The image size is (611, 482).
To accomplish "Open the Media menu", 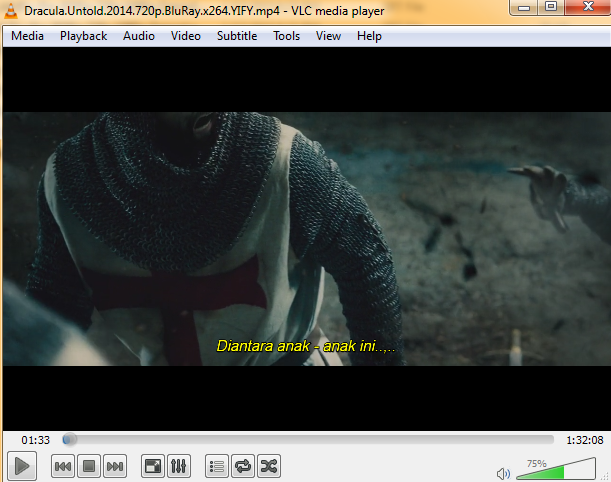I will tap(27, 36).
